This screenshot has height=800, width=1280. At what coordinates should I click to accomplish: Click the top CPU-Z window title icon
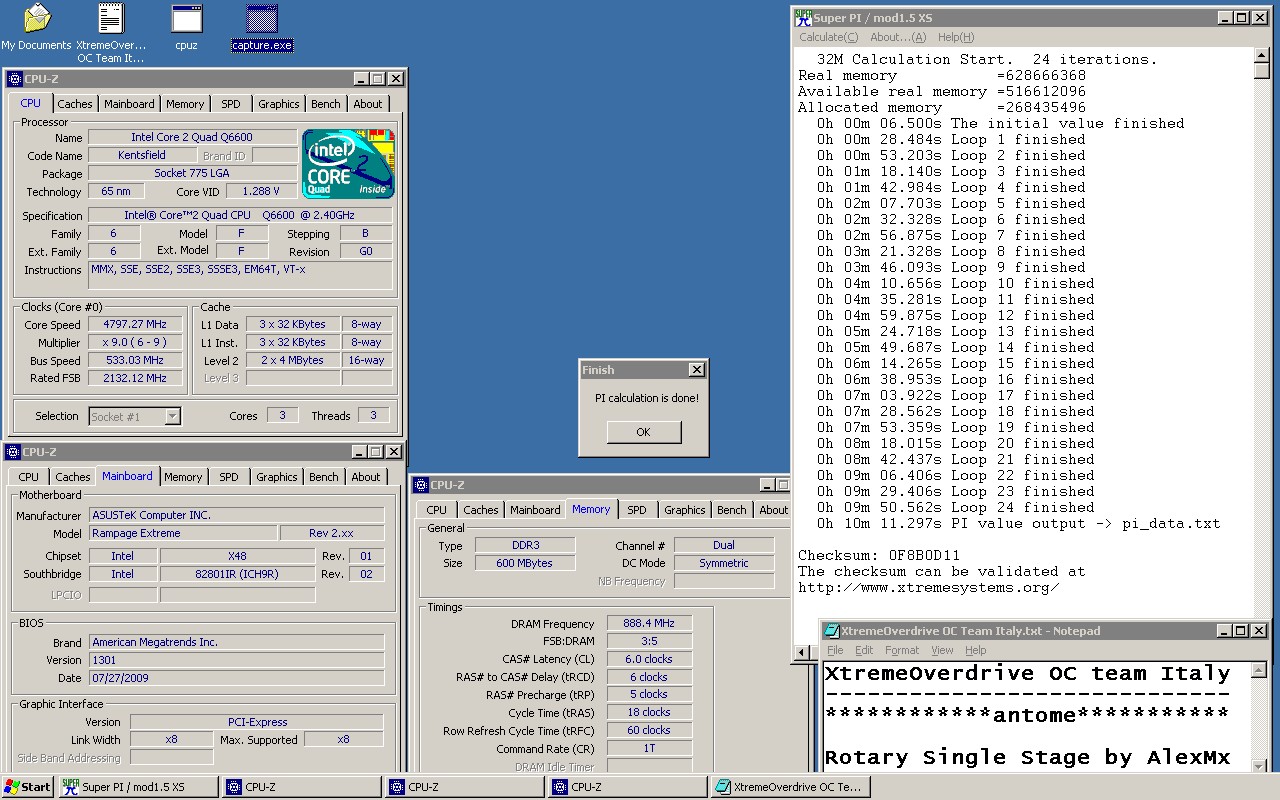[14, 79]
